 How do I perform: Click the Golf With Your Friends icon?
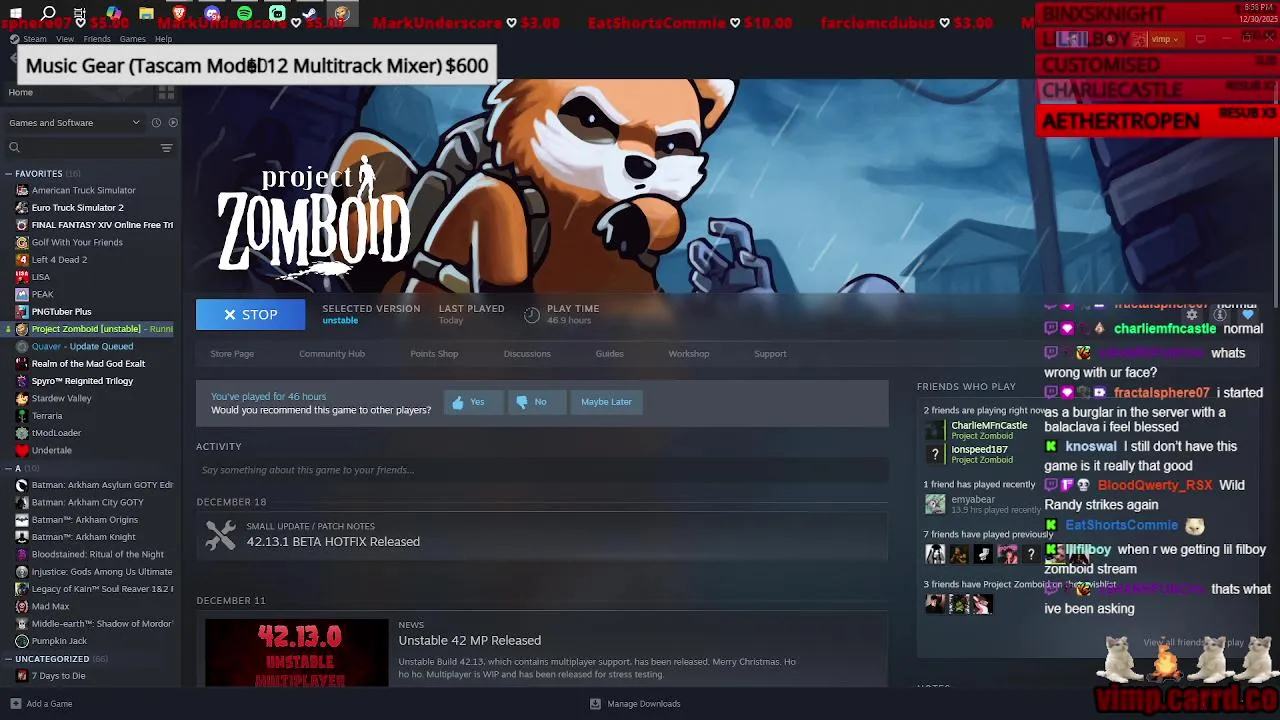pos(22,242)
